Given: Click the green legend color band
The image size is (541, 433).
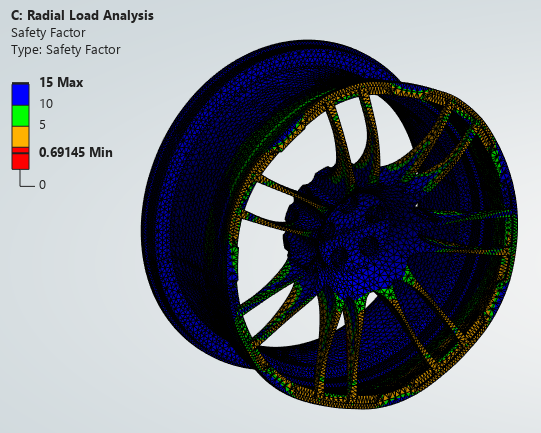Looking at the screenshot, I should coord(20,116).
